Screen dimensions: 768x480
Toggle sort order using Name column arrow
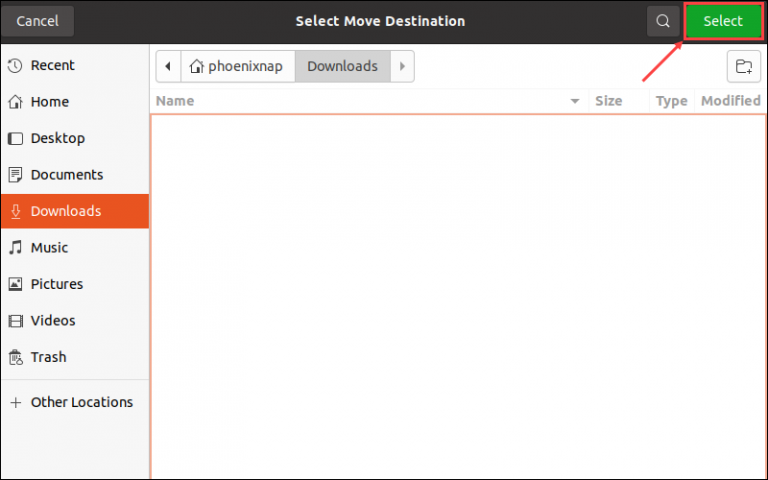(x=575, y=101)
